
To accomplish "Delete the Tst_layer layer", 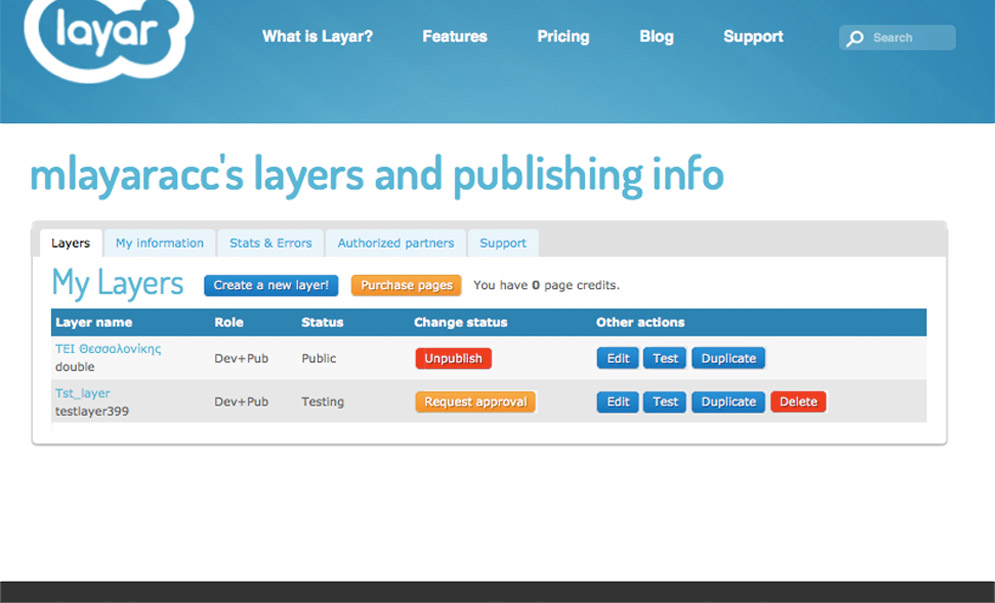I will (798, 402).
